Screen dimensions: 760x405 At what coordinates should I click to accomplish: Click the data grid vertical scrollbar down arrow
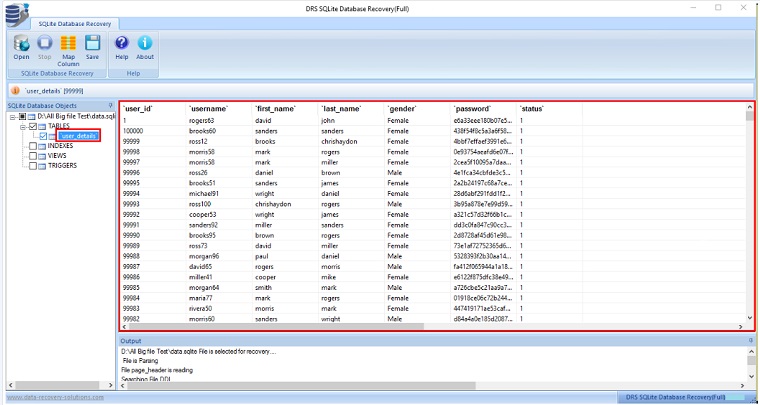(750, 318)
